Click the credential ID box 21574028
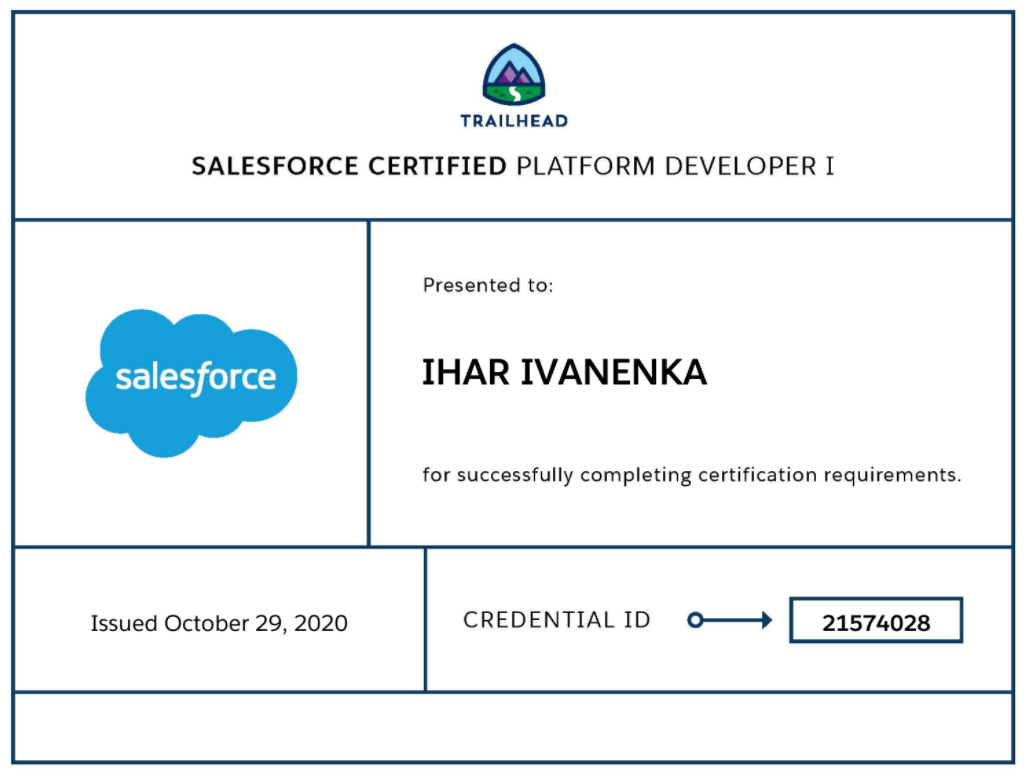The image size is (1027, 776). [x=876, y=620]
